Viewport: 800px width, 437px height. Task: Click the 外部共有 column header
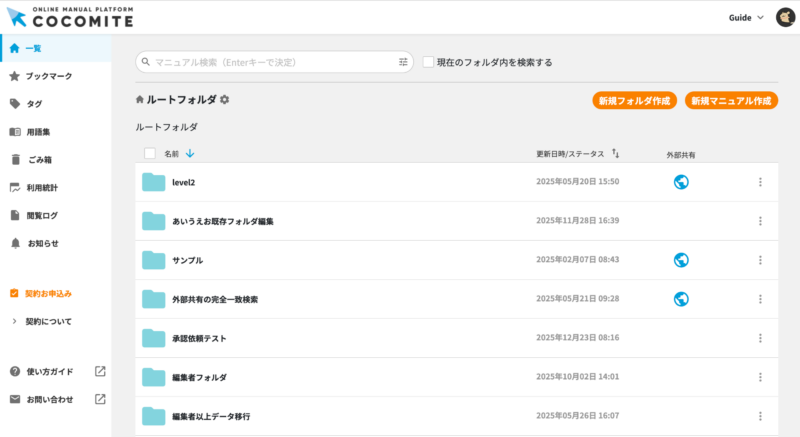click(681, 155)
